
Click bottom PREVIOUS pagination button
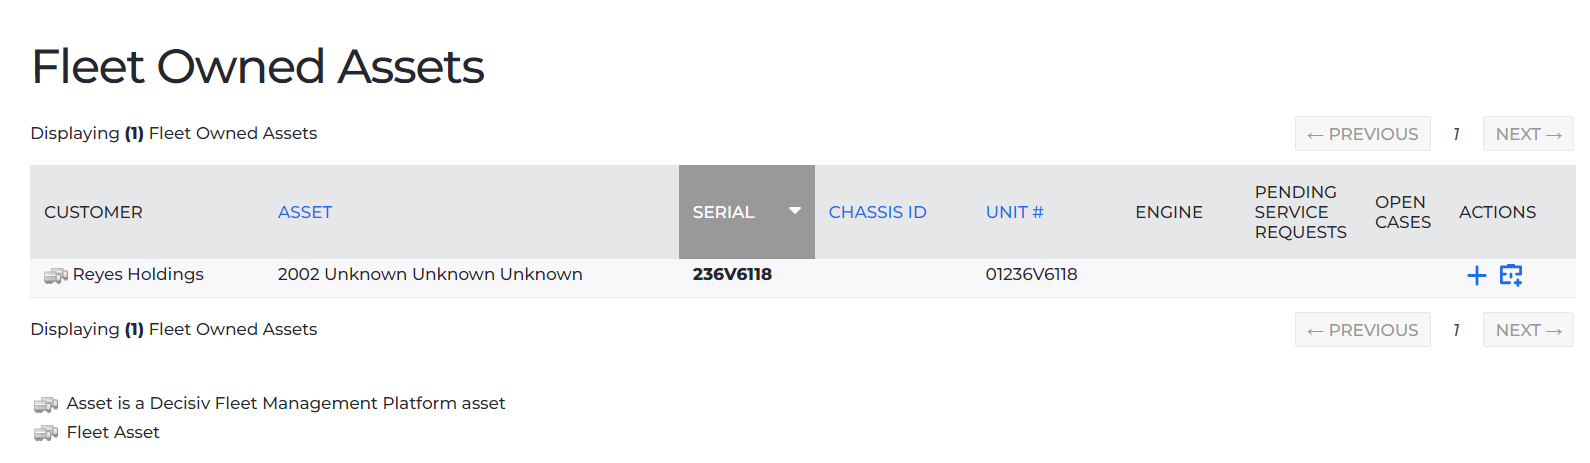point(1362,330)
